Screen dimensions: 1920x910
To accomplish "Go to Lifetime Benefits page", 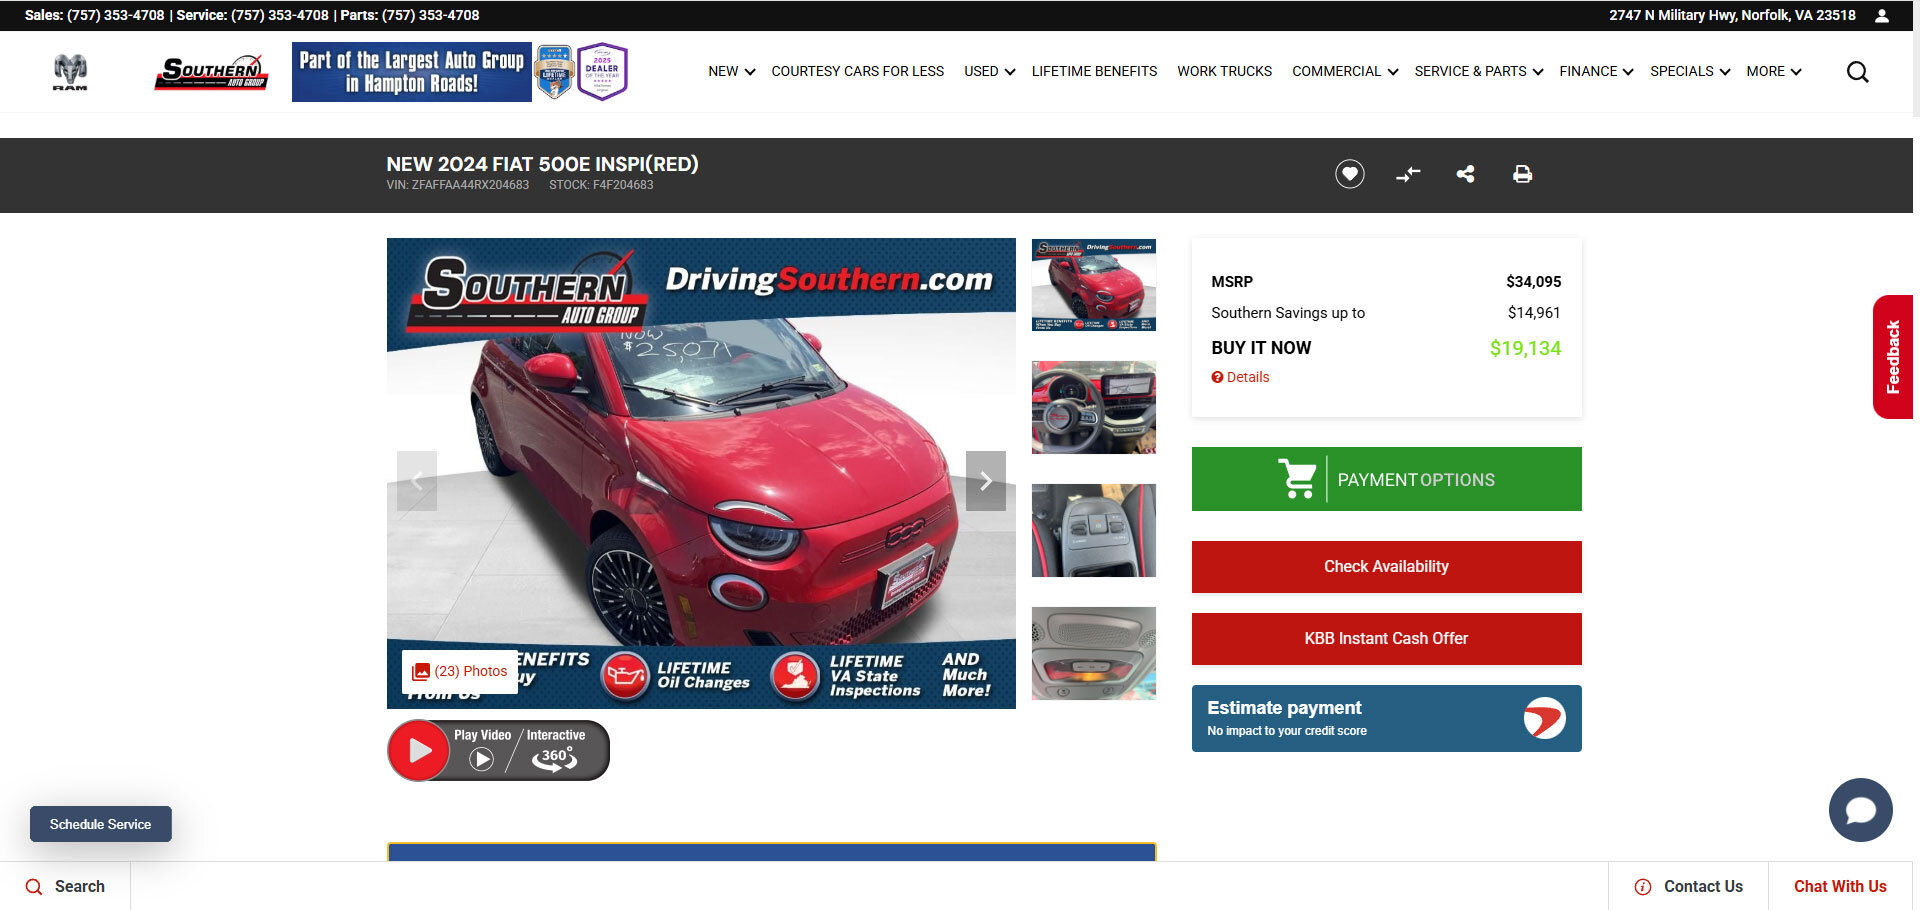I will [1094, 72].
